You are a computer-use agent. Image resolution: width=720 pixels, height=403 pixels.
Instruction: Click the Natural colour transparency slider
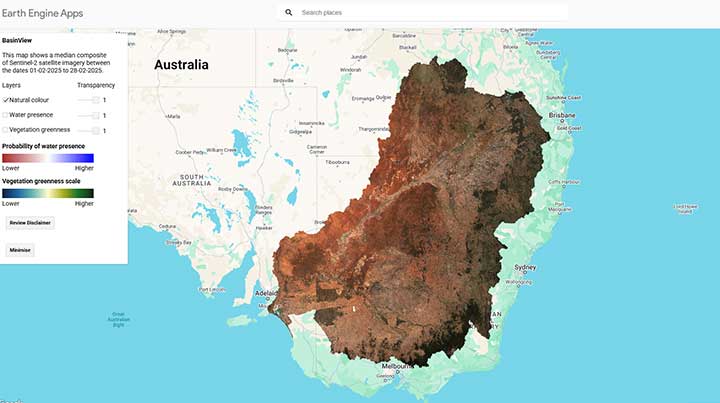pos(89,101)
